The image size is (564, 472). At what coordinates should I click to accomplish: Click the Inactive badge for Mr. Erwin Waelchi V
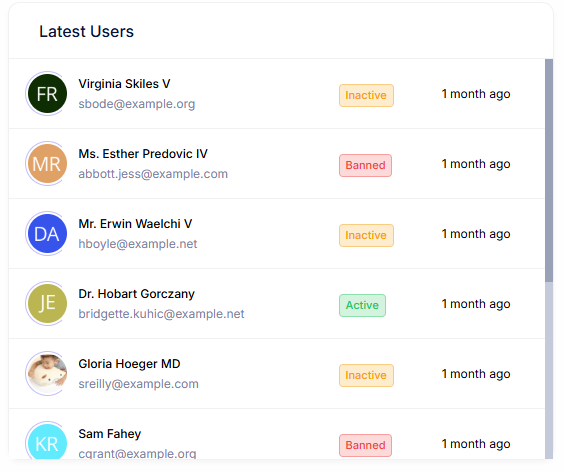pos(366,235)
